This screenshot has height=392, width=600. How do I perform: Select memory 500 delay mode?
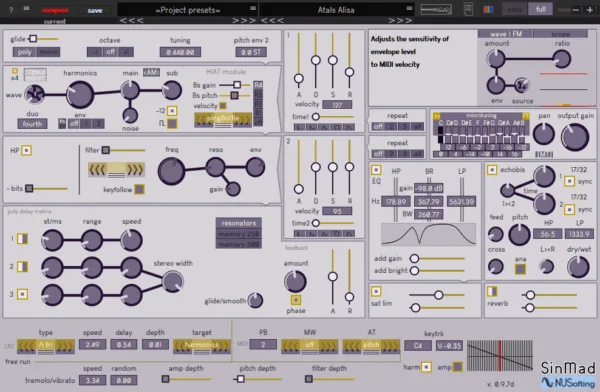(x=239, y=244)
